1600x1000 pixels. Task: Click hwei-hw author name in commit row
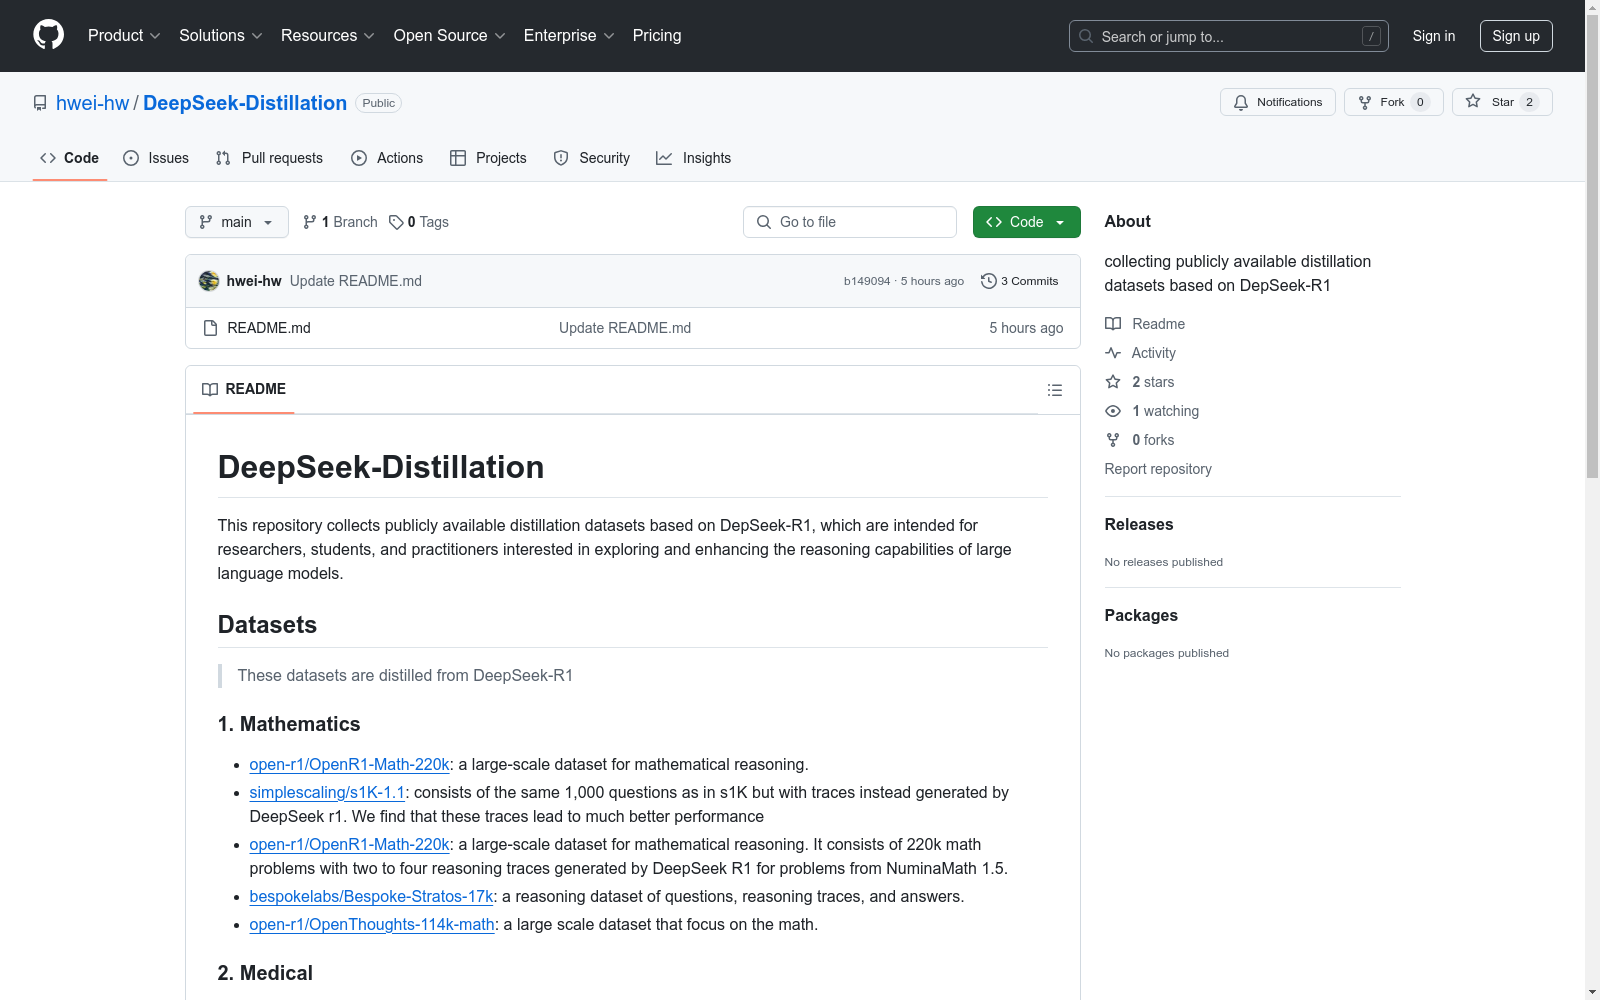click(x=254, y=281)
